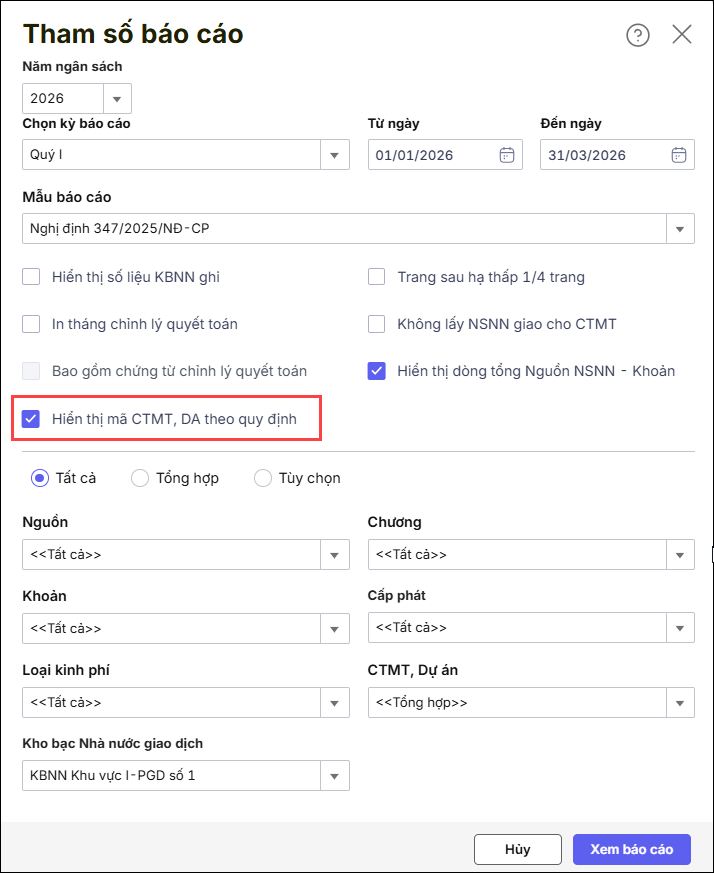Open the CTMT, Dự án dropdown

680,702
